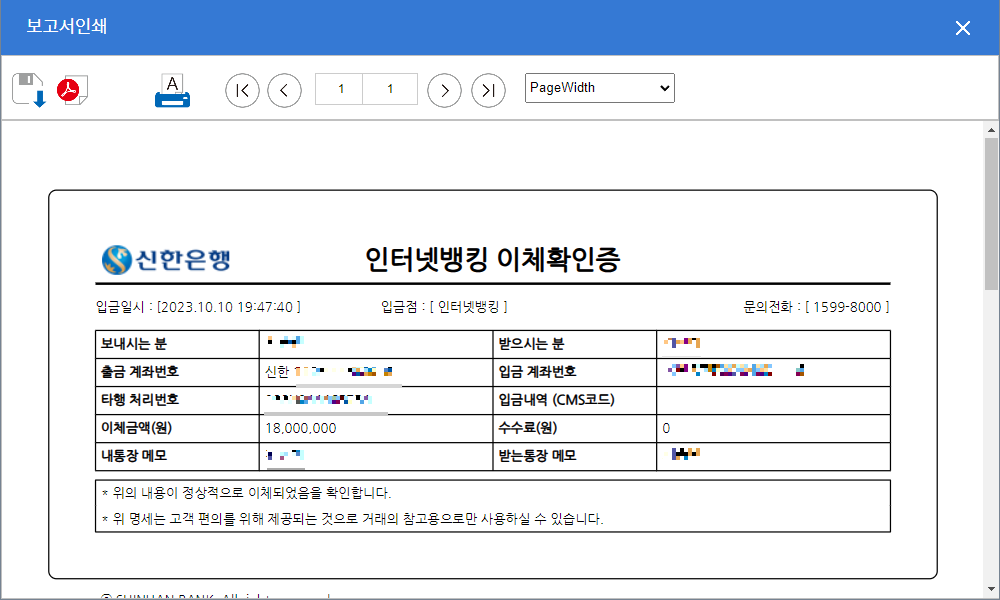Print the report with the printer icon
This screenshot has width=1000, height=600.
(x=172, y=91)
